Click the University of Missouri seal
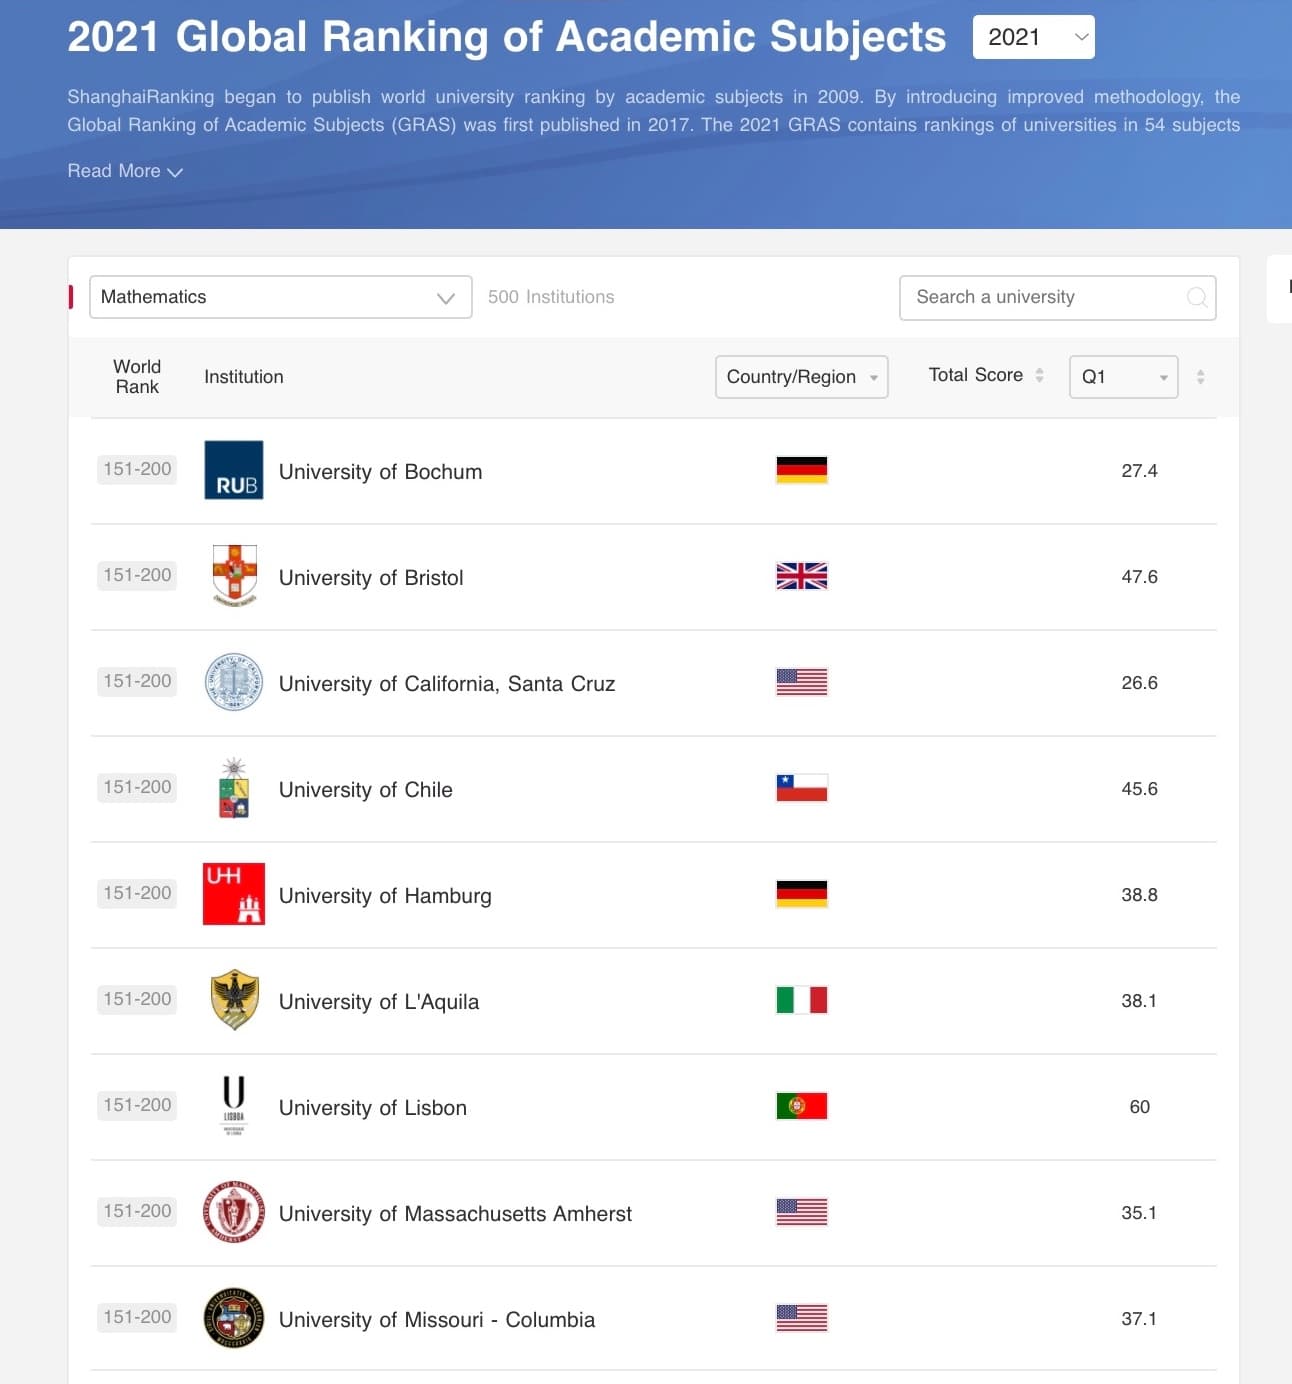The width and height of the screenshot is (1292, 1384). 234,1318
